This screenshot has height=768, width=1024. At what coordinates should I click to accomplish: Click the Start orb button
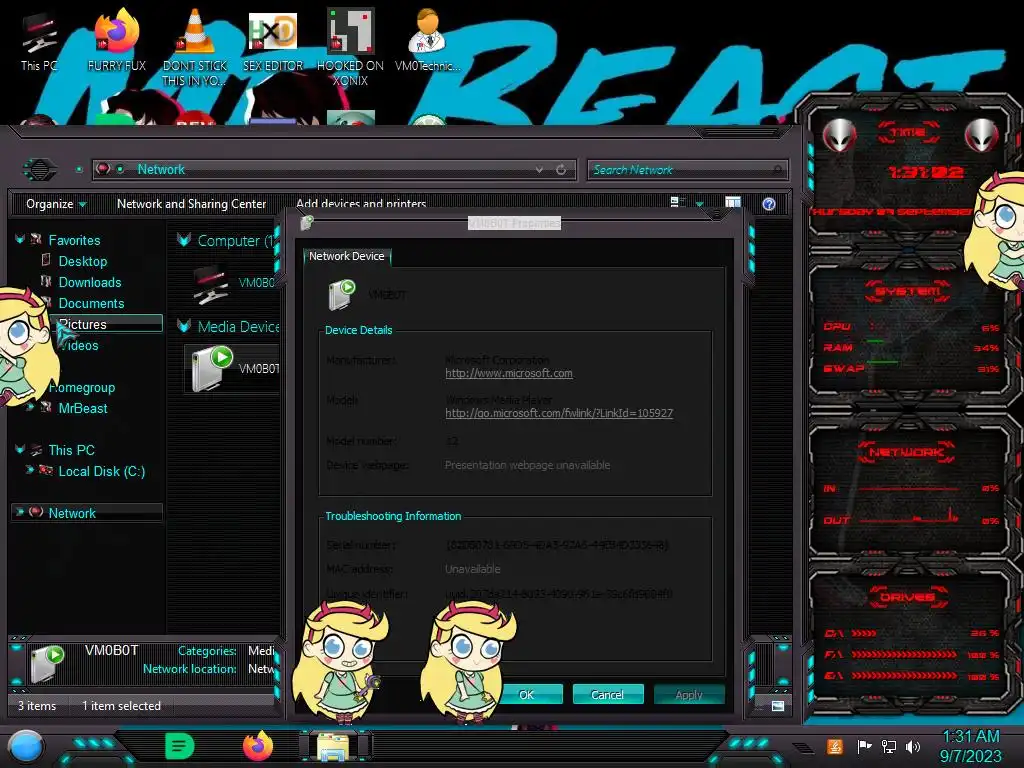click(x=26, y=747)
